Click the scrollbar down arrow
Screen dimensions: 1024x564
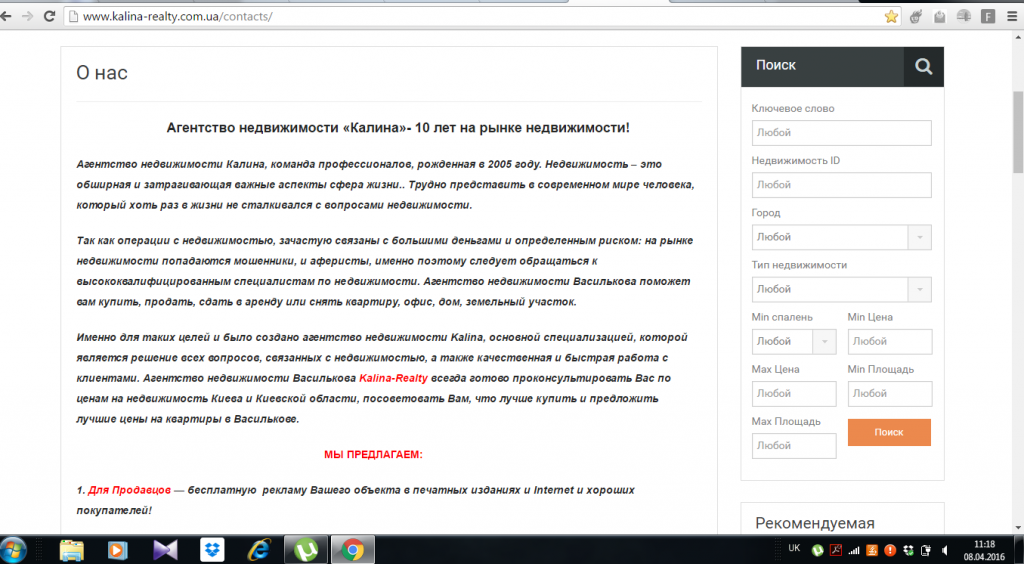[1018, 527]
